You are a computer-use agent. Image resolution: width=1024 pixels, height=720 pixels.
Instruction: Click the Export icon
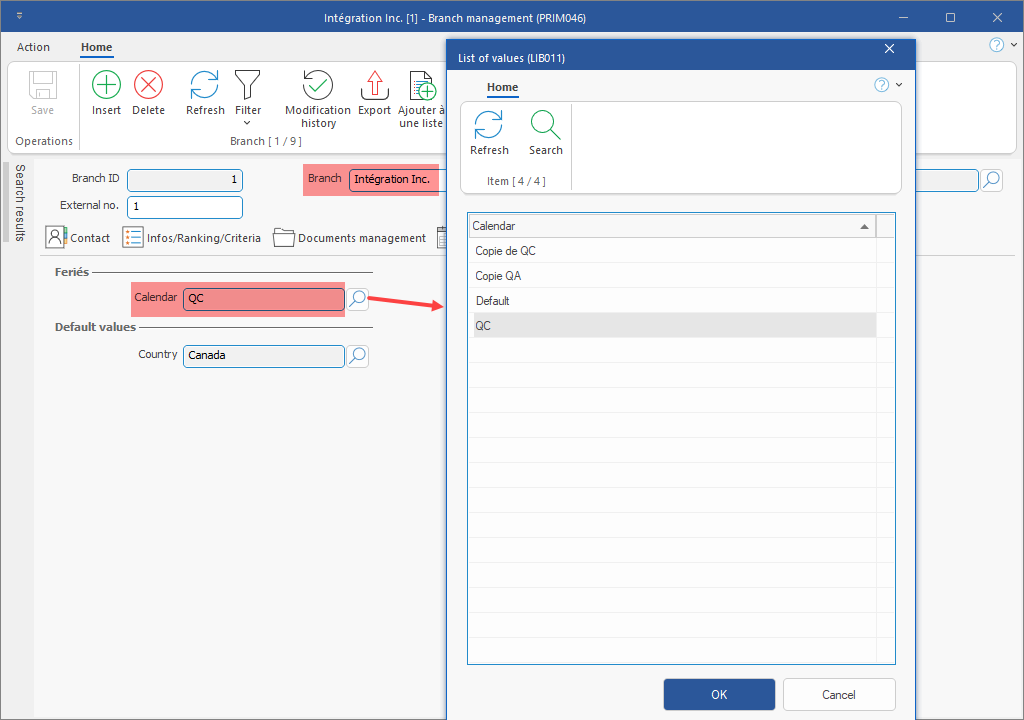point(374,86)
